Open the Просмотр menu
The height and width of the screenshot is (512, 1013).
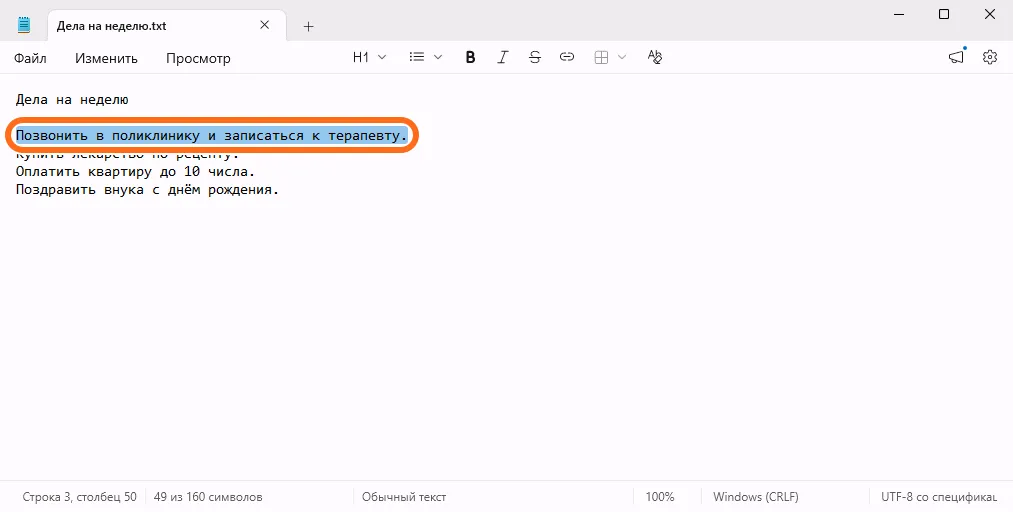click(x=198, y=58)
